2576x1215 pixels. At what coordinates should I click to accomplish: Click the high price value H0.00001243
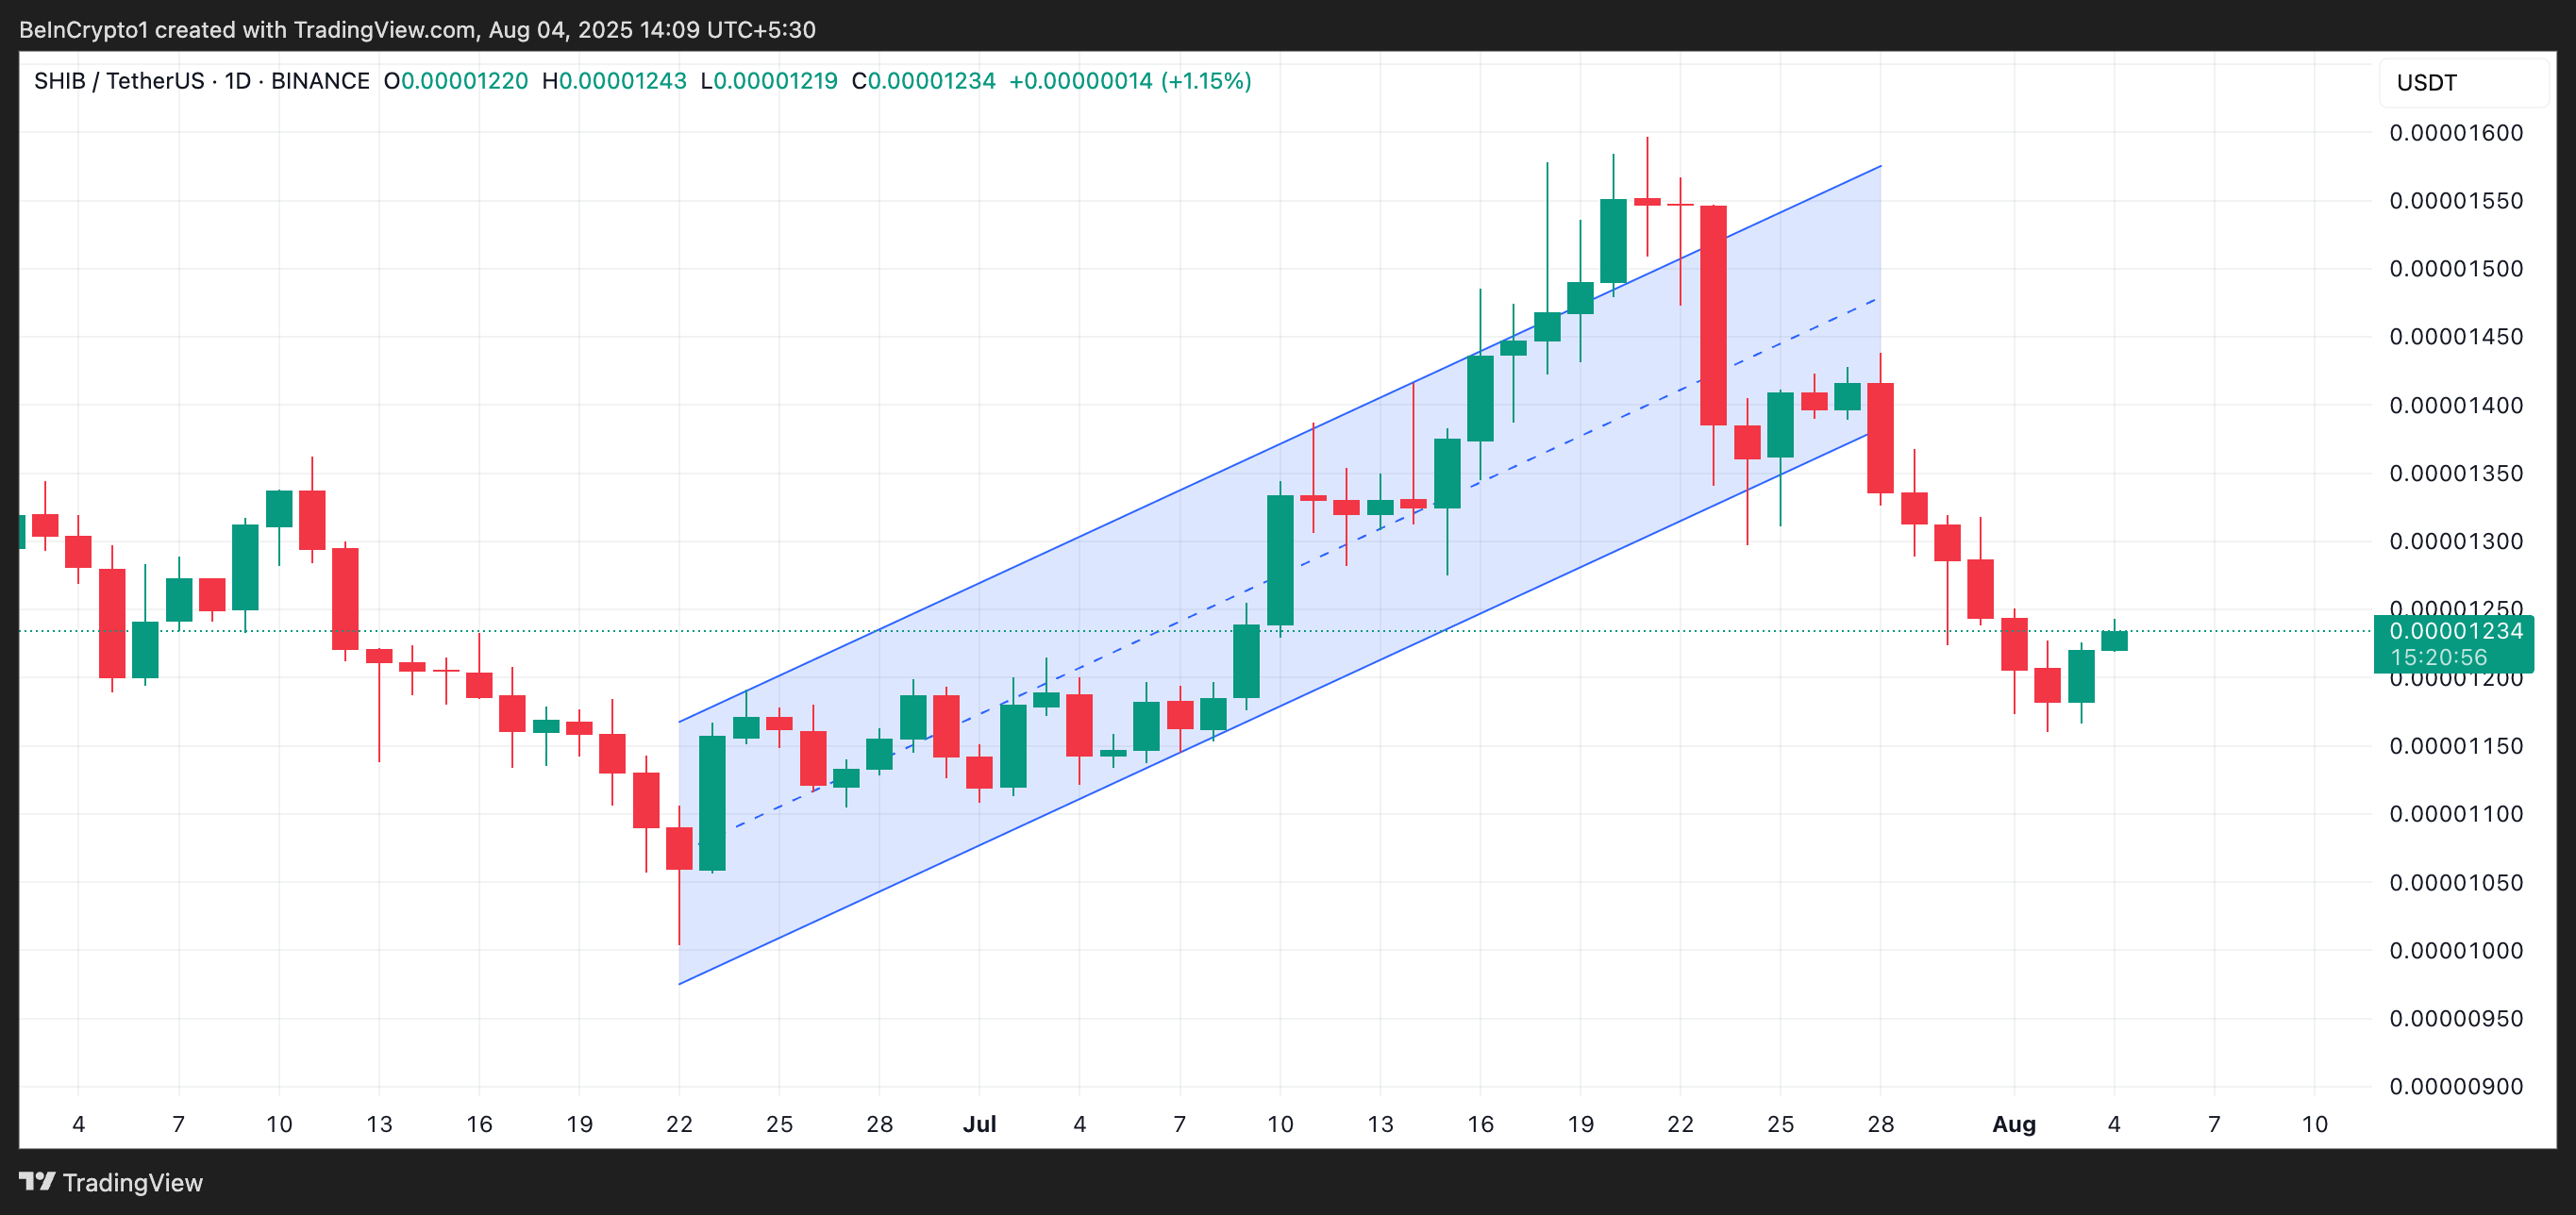coord(614,81)
